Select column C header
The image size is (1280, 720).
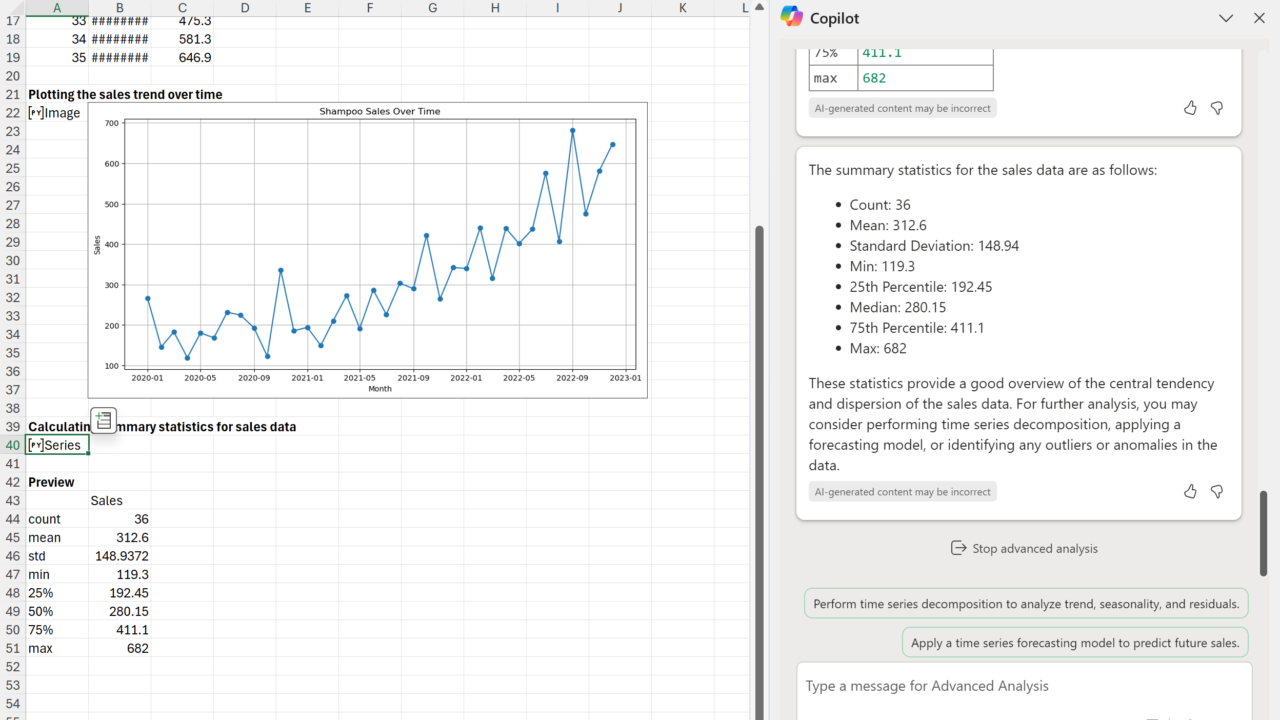[x=182, y=8]
